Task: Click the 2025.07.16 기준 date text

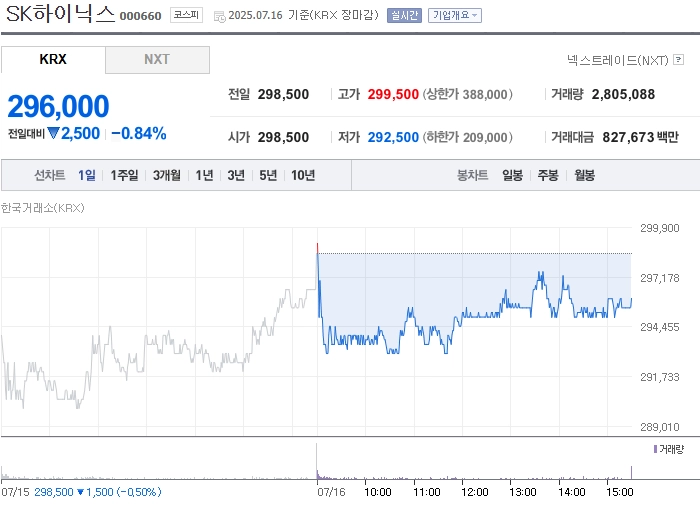Action: coord(303,15)
